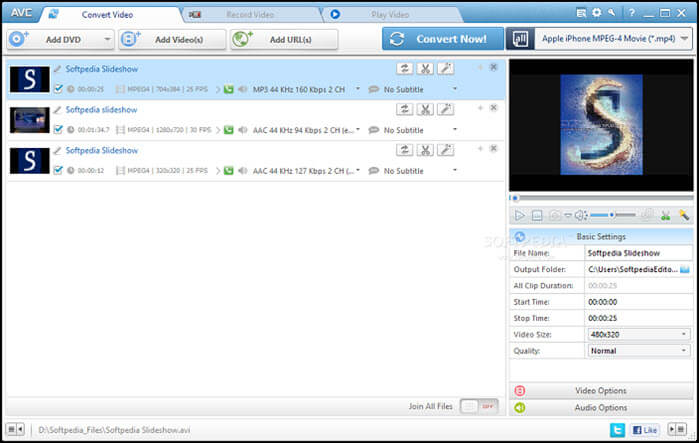Click the magic wand effects icon on second video

(x=446, y=110)
